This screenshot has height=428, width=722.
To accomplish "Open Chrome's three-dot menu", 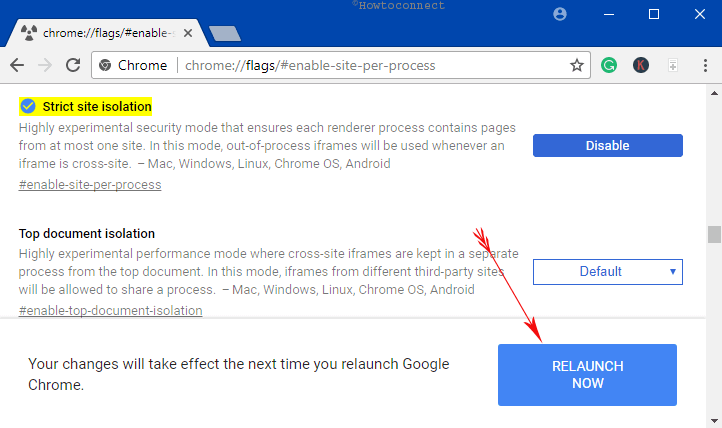I will click(705, 65).
